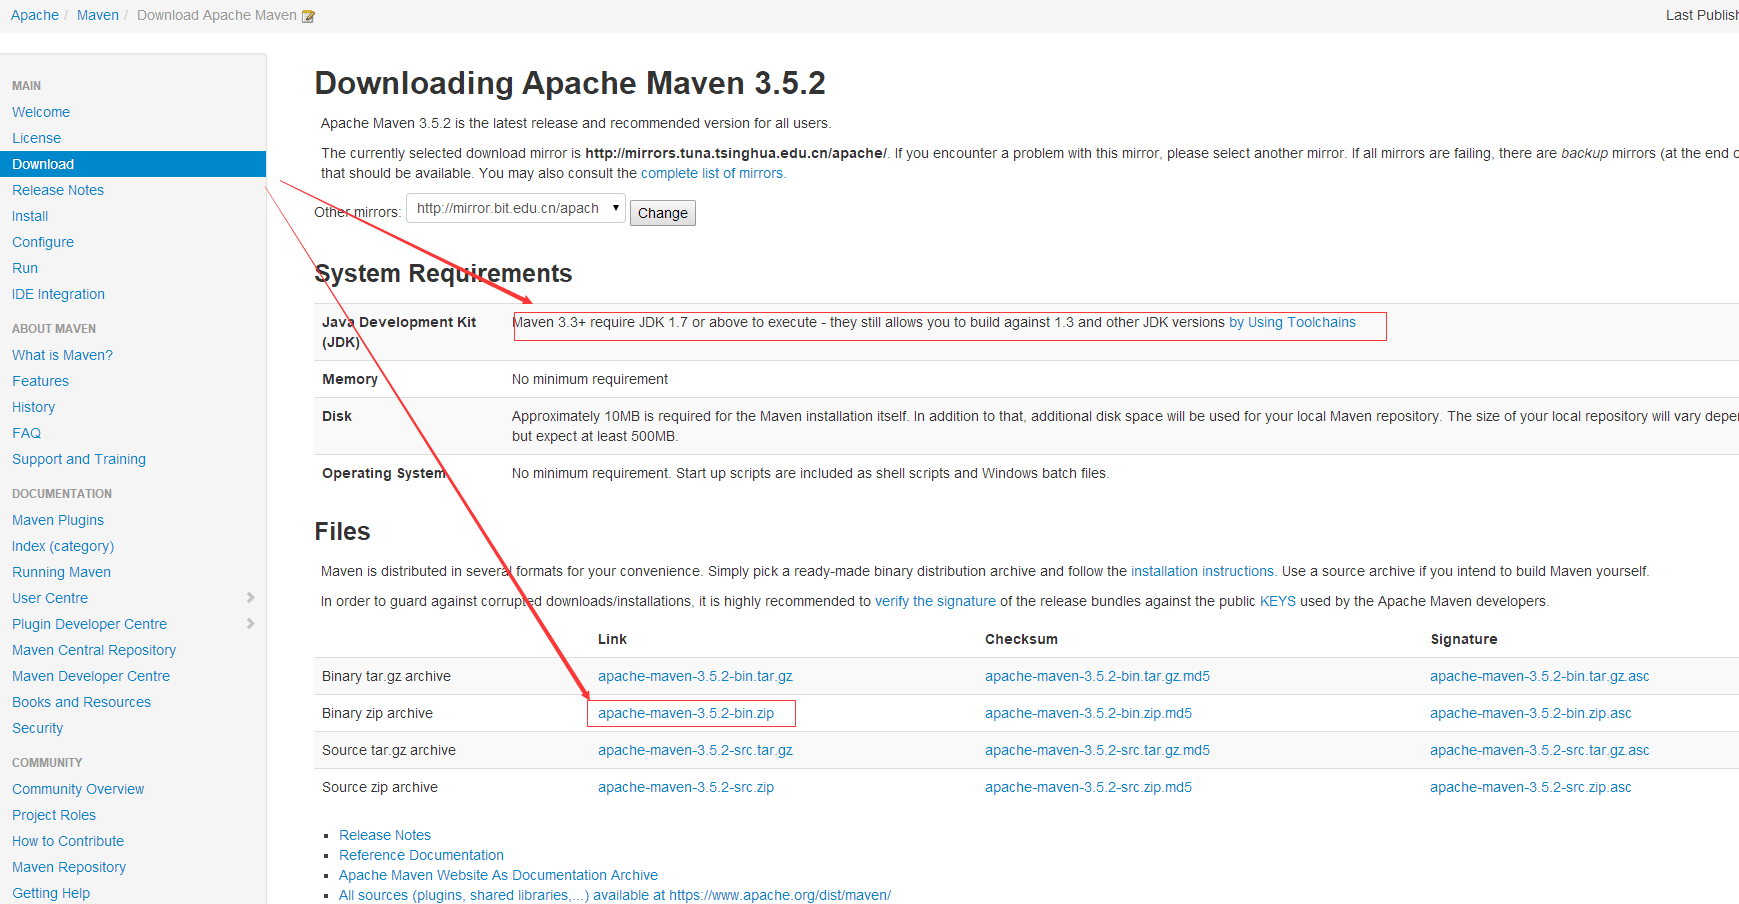Open apache-maven-3.5.2-src.tar.gz.md5 checksum

1097,750
